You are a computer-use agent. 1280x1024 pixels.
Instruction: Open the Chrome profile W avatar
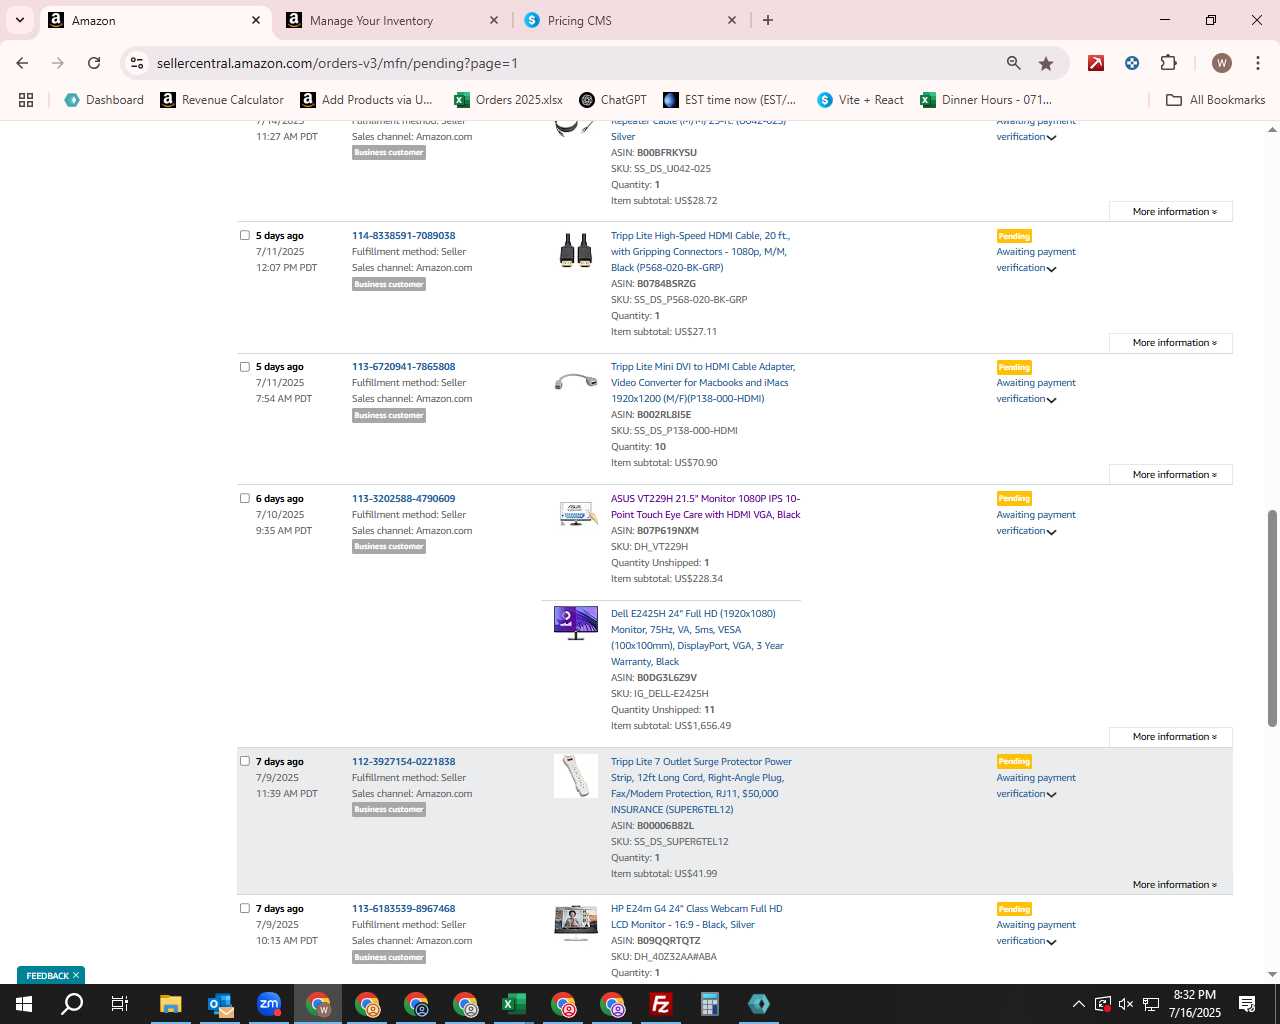[1221, 63]
